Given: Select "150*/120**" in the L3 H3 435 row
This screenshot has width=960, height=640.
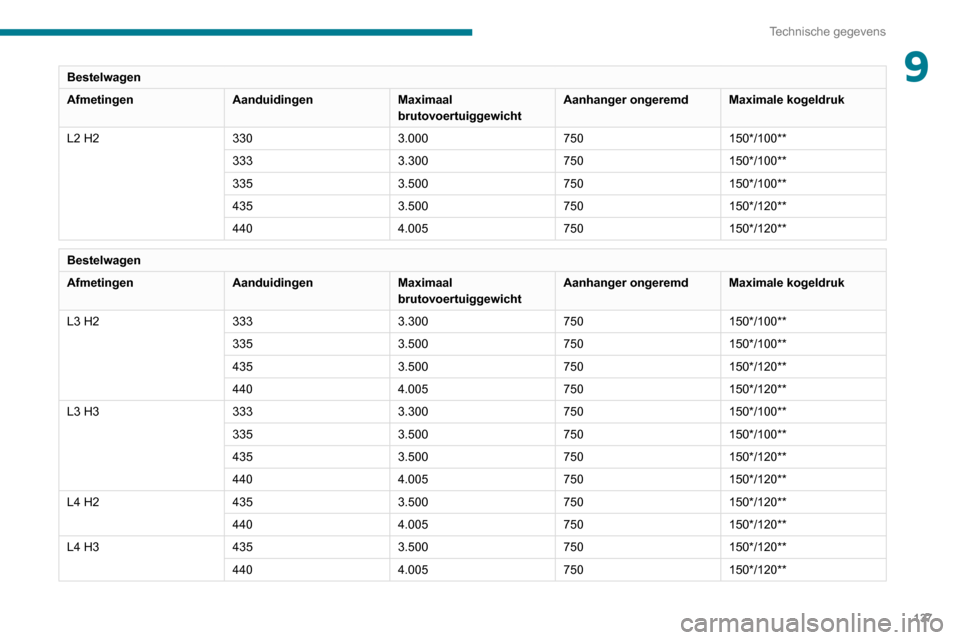Looking at the screenshot, I should (x=757, y=457).
